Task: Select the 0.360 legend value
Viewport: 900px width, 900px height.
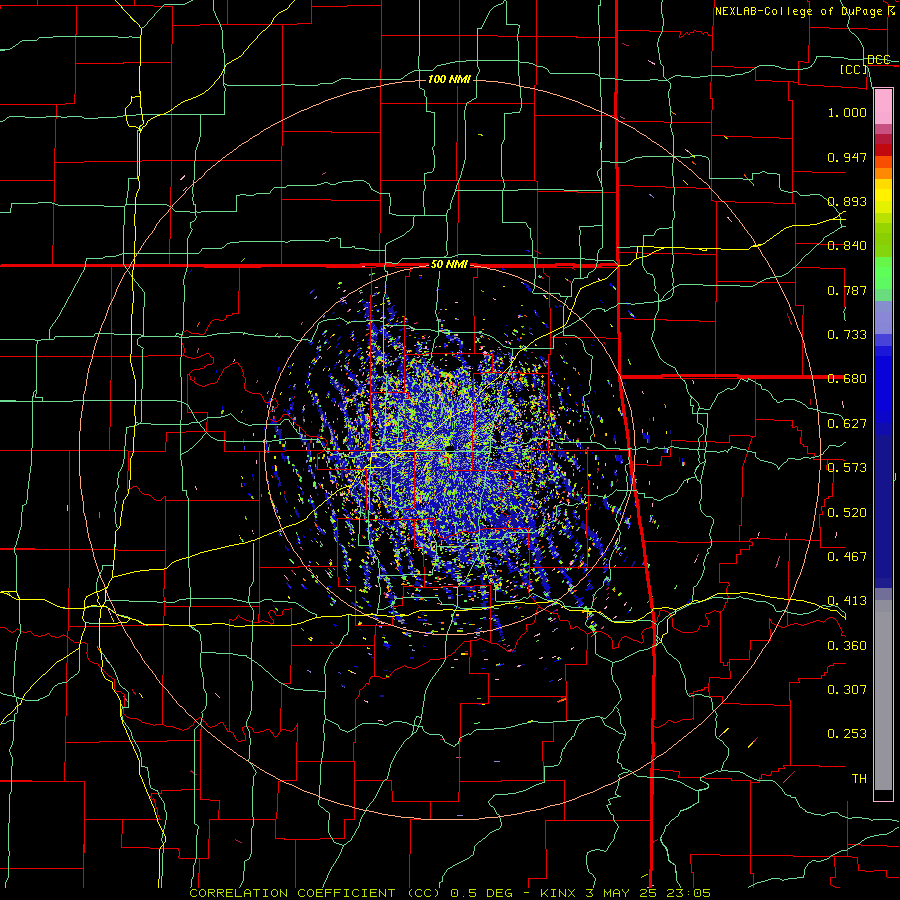Action: [x=847, y=646]
